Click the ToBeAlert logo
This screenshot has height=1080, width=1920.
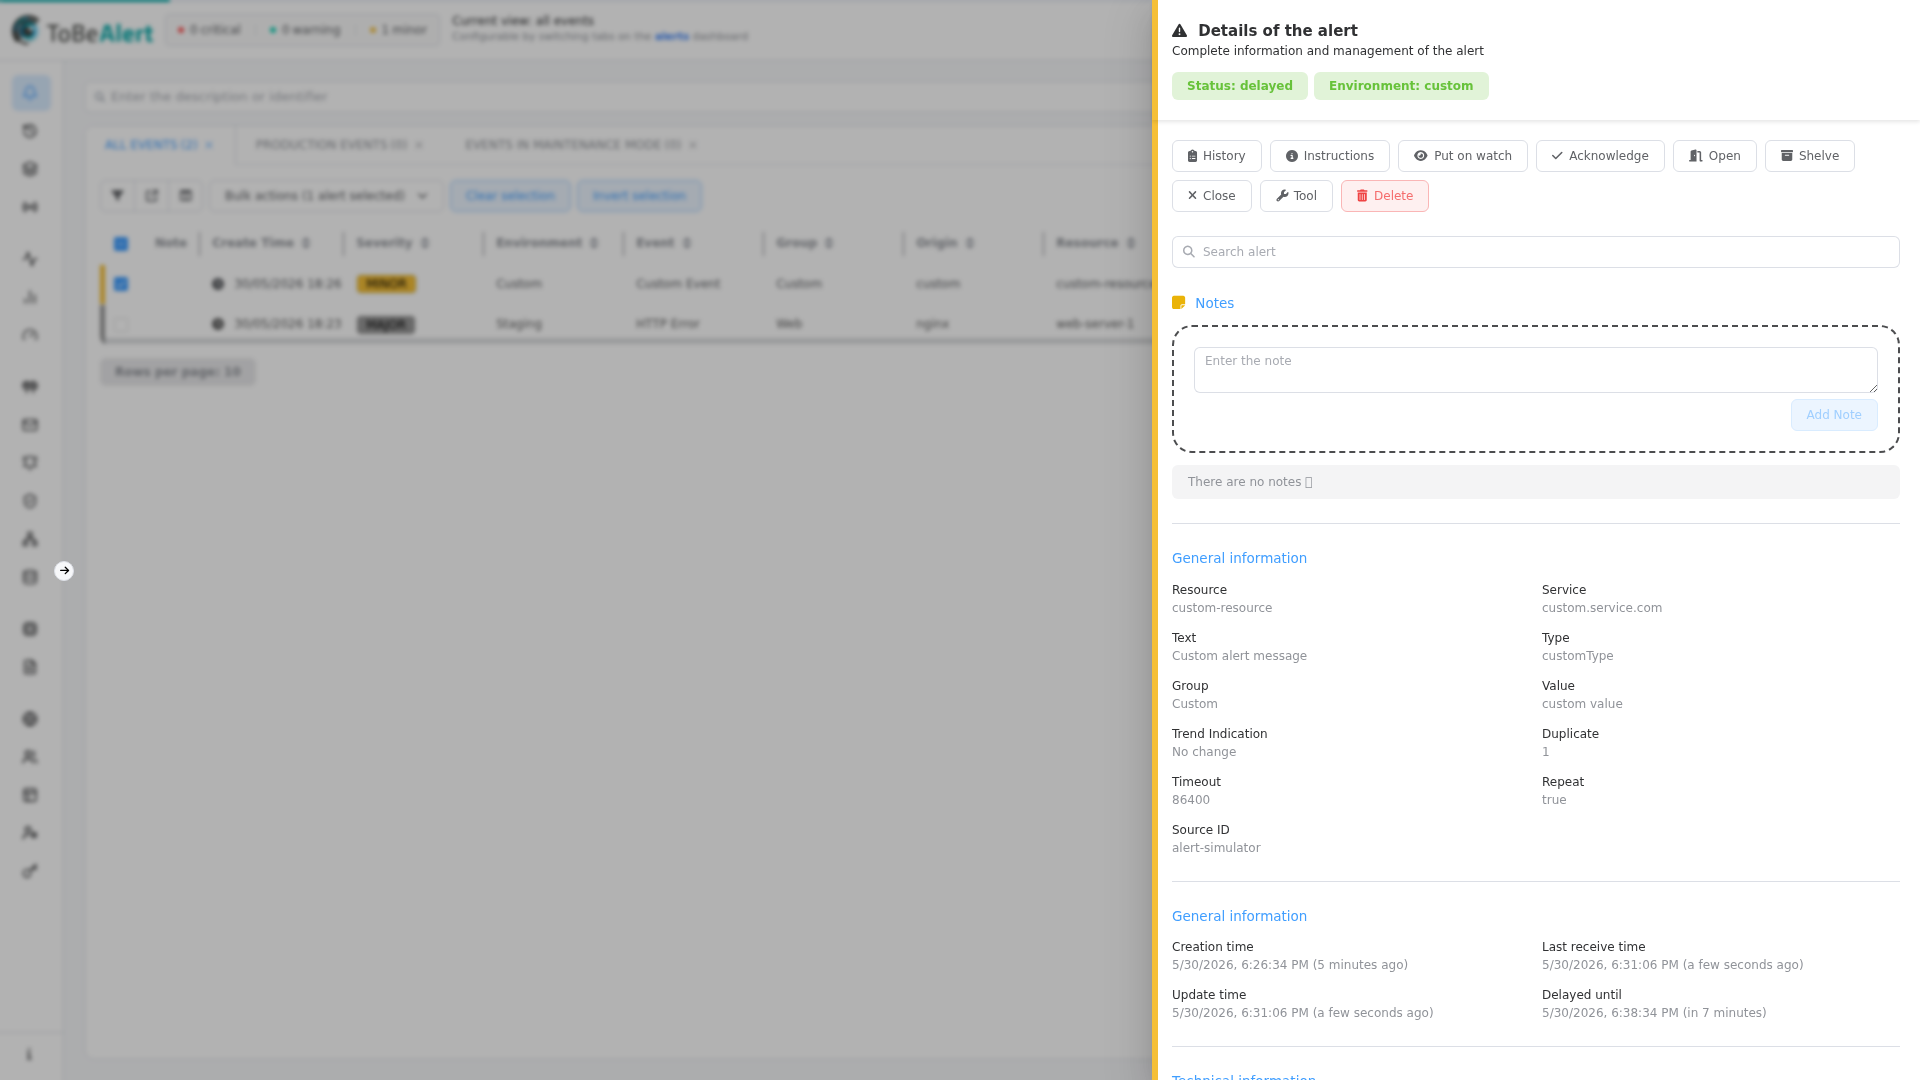(x=84, y=31)
